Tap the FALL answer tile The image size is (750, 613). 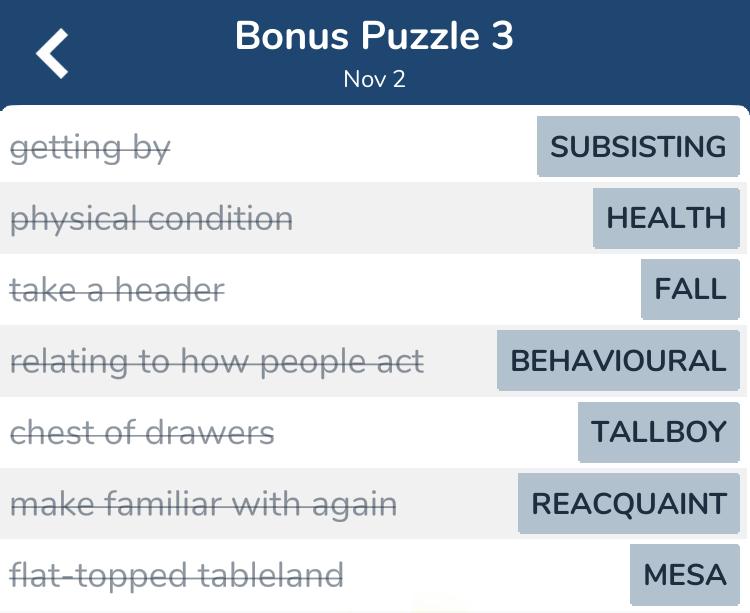[690, 289]
